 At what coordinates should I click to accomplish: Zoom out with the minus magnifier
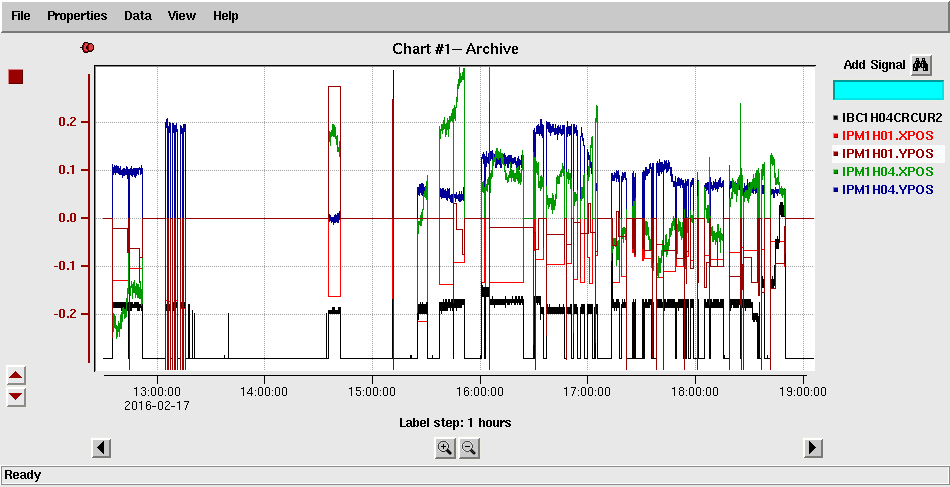click(x=469, y=448)
